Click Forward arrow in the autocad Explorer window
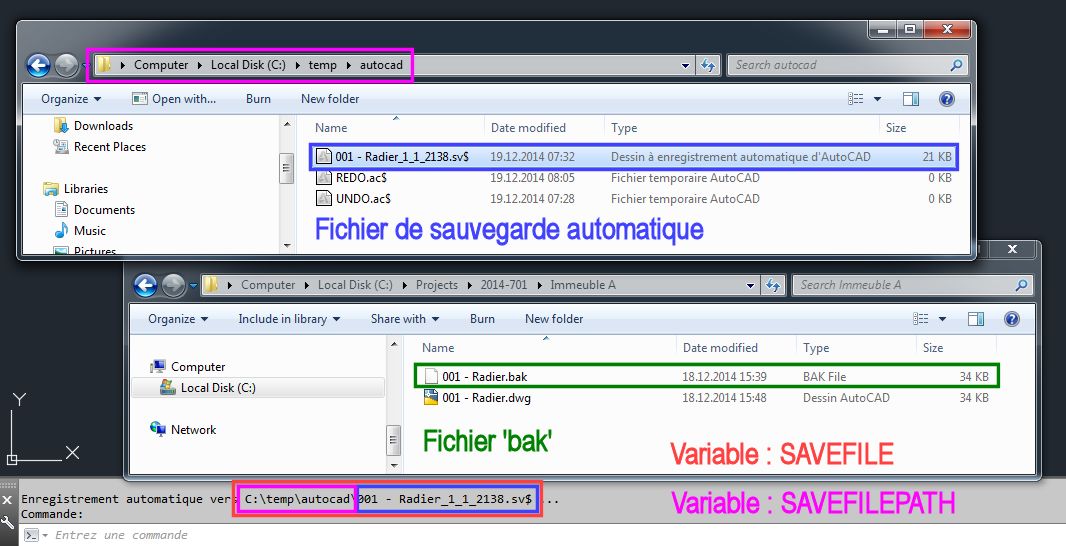This screenshot has height=546, width=1066. click(x=66, y=65)
